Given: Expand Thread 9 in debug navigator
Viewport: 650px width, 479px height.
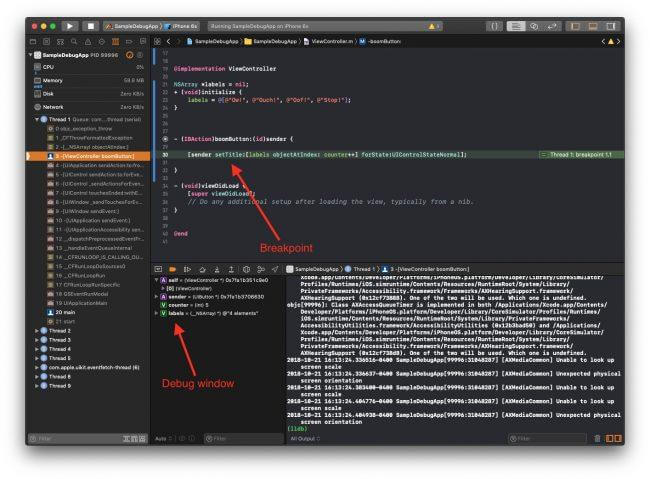Looking at the screenshot, I should tap(37, 386).
